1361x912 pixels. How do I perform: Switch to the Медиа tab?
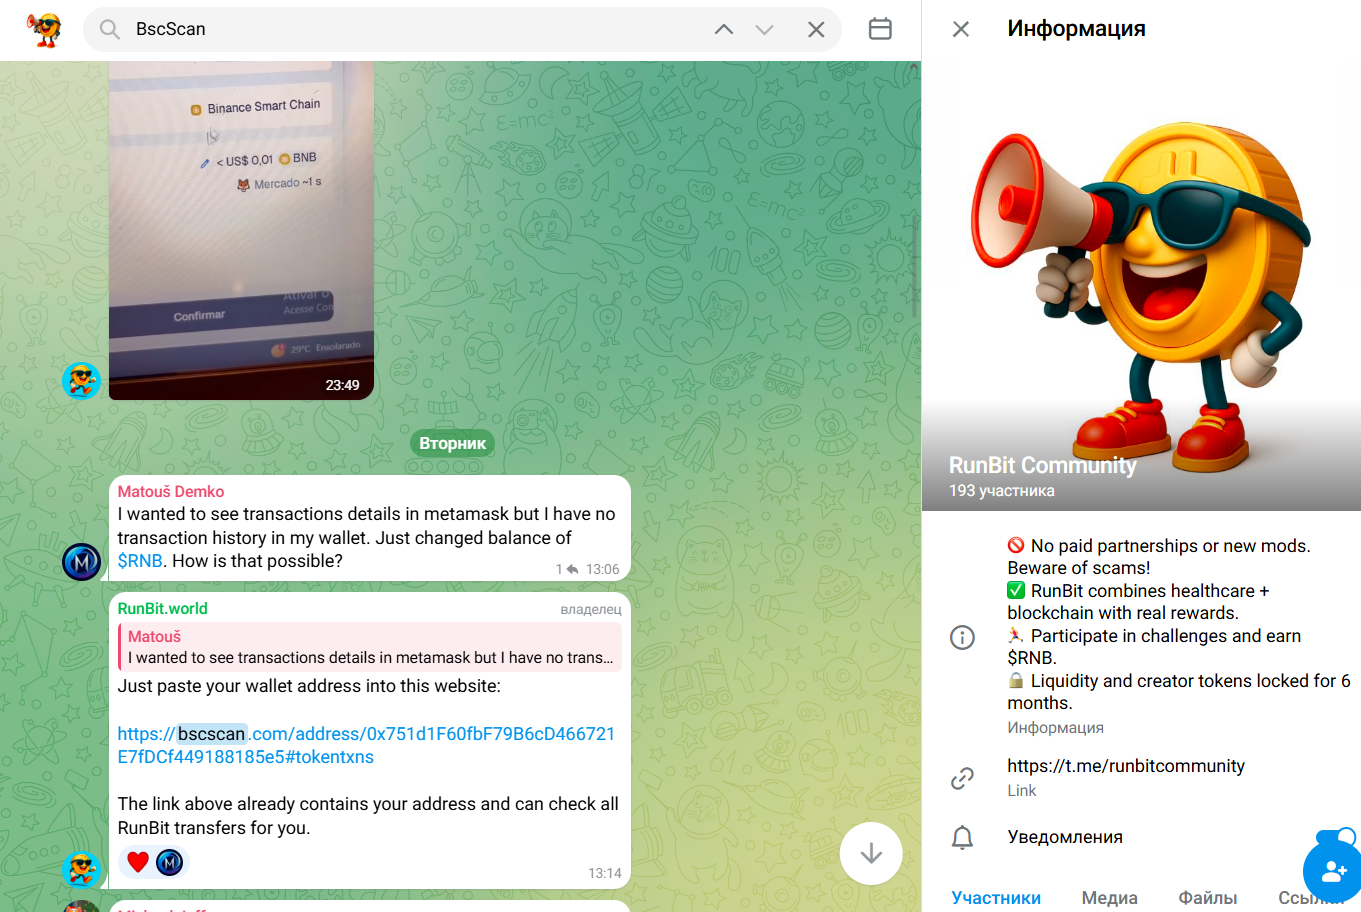click(1110, 898)
